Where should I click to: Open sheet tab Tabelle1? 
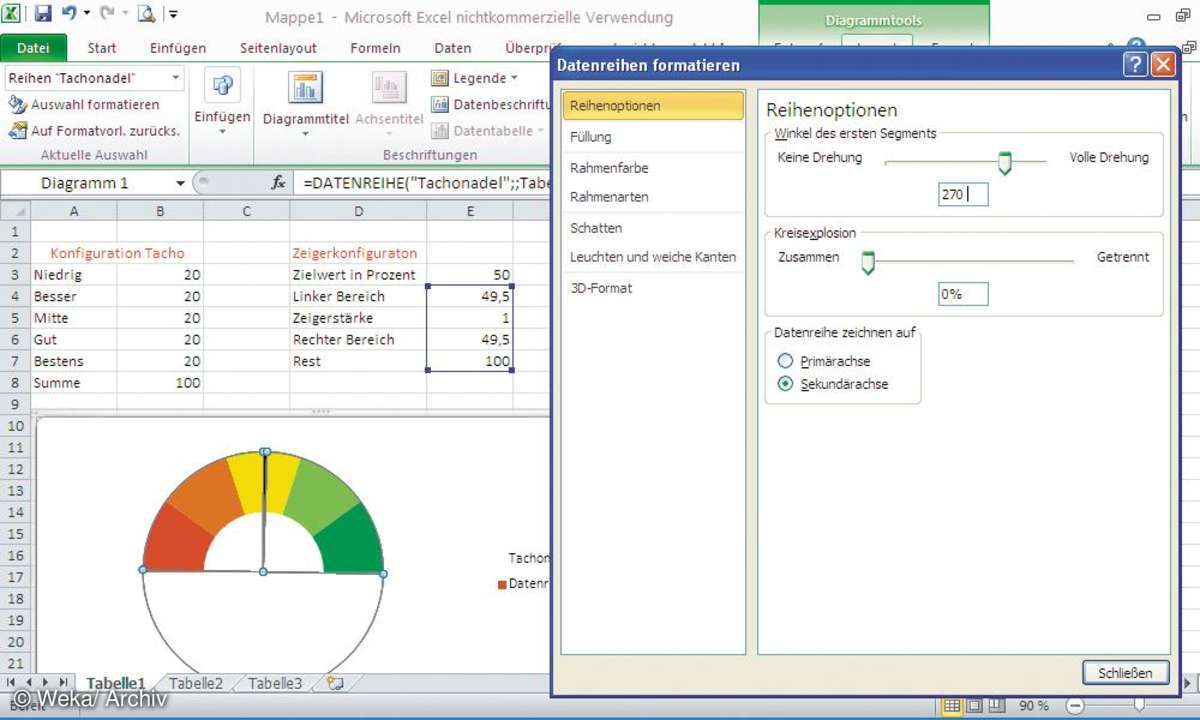point(115,683)
